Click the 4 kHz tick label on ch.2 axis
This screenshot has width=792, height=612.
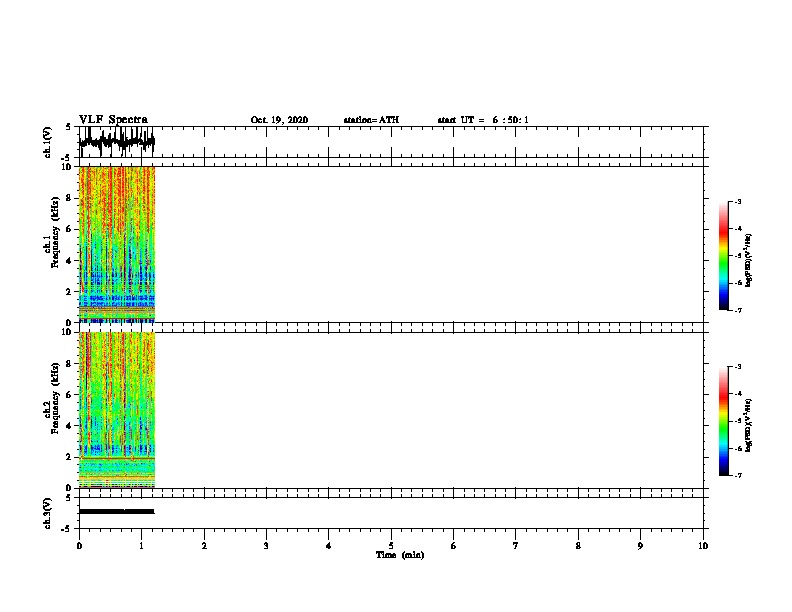tap(69, 426)
